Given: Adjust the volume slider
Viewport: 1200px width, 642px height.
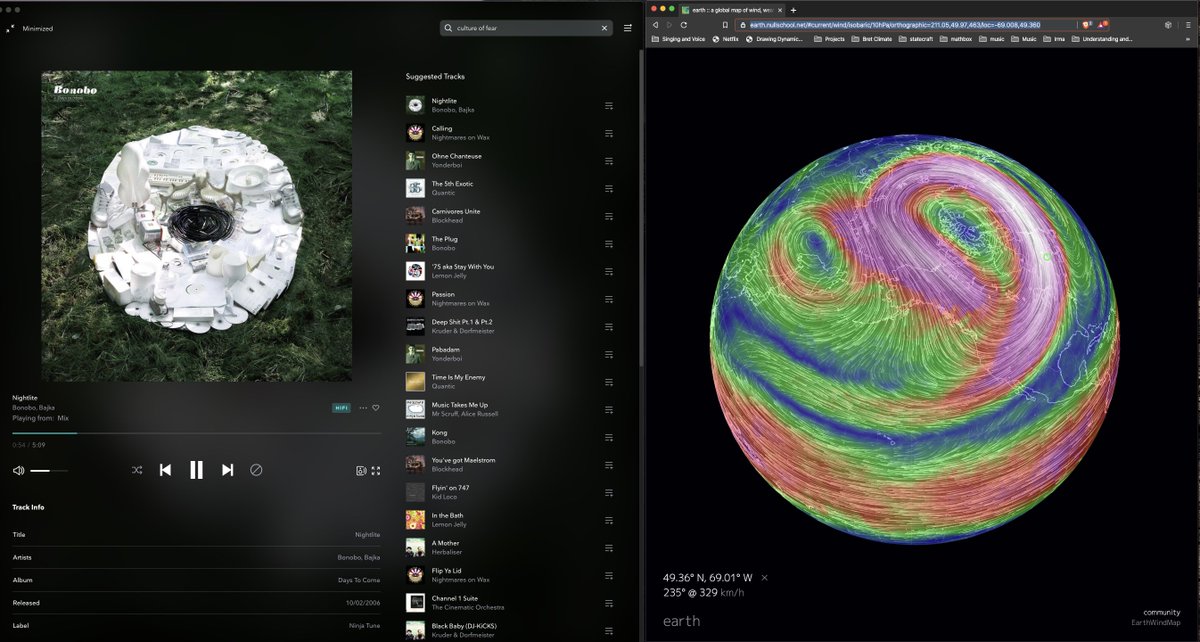Looking at the screenshot, I should pos(49,470).
